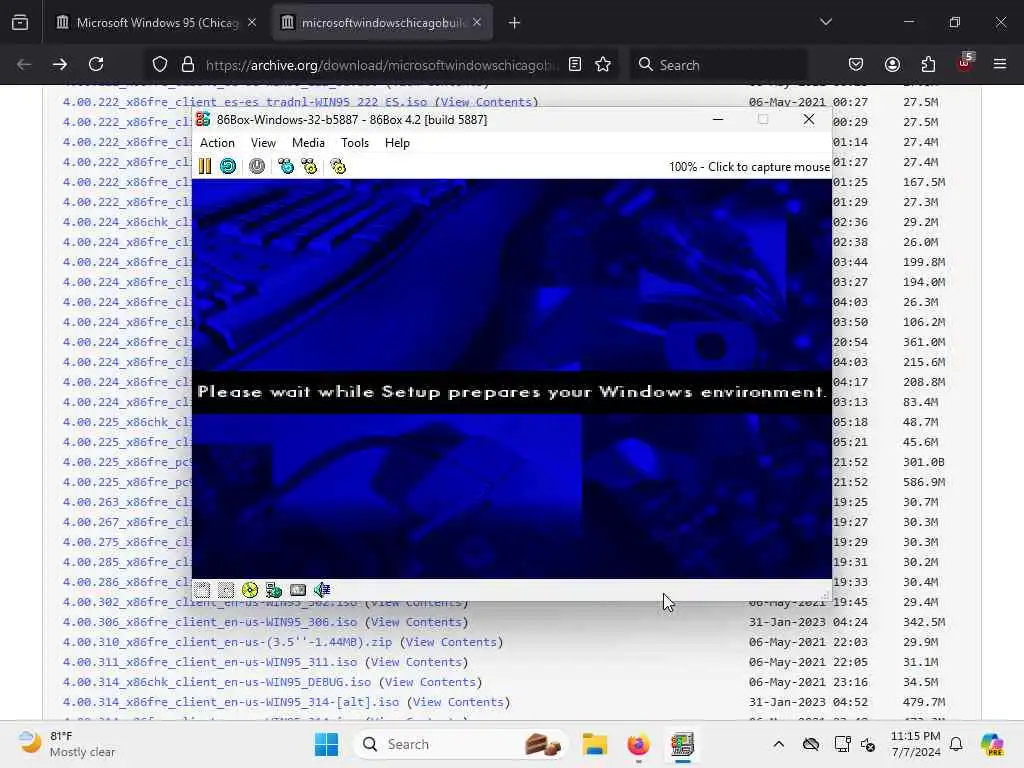1024x768 pixels.
Task: Open the View menu in 86Box
Action: pos(263,143)
